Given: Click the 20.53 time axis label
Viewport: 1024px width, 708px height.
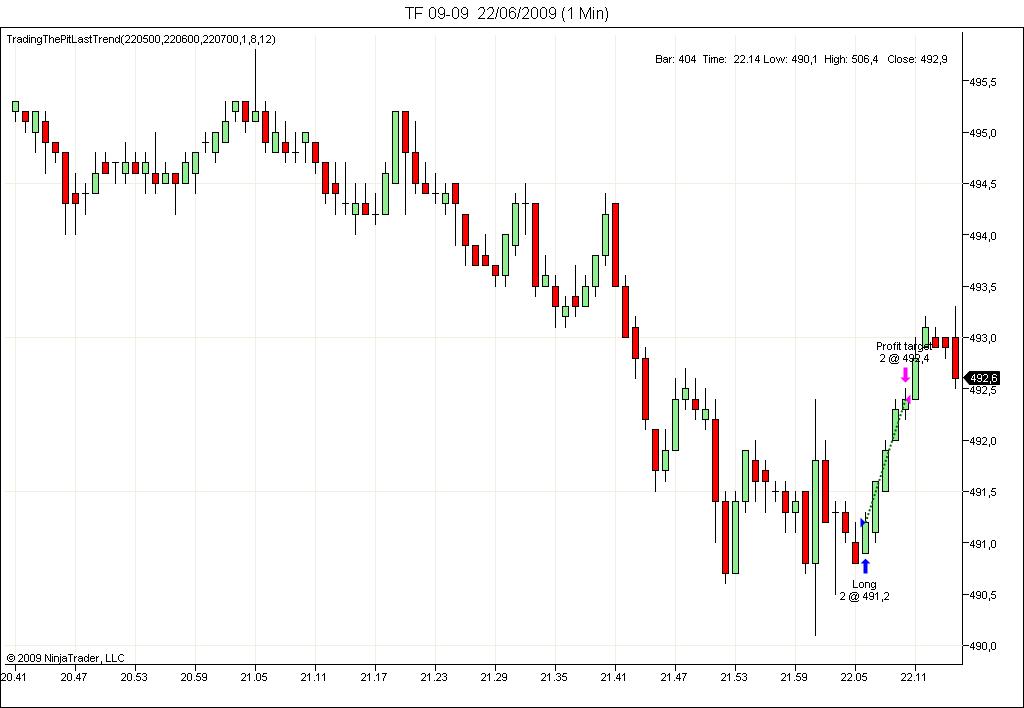Looking at the screenshot, I should [x=134, y=677].
